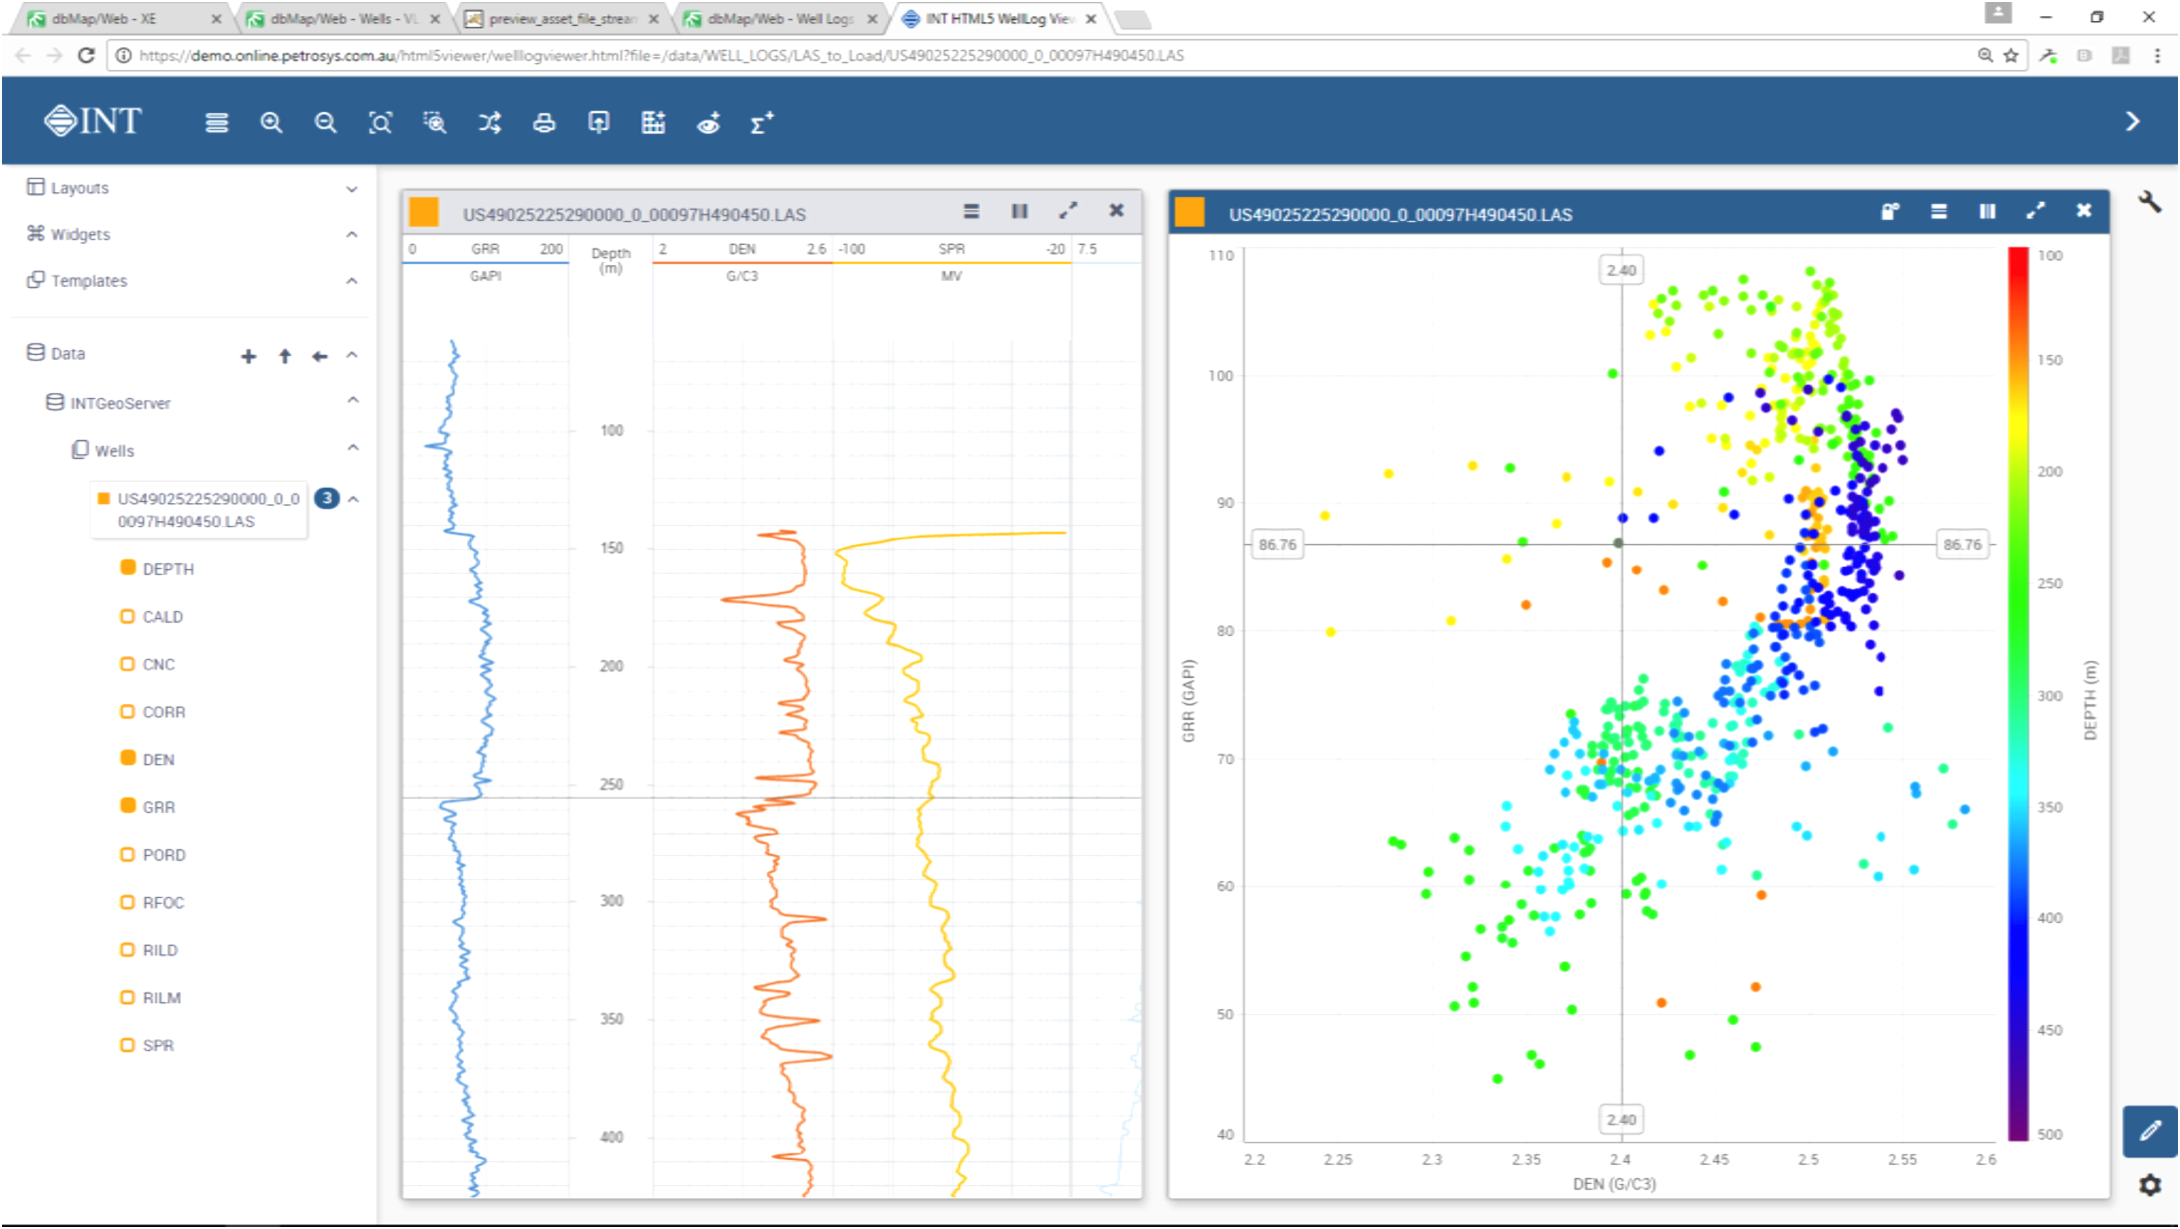The width and height of the screenshot is (2180, 1229).
Task: Click the orange well log color swatch
Action: [424, 212]
